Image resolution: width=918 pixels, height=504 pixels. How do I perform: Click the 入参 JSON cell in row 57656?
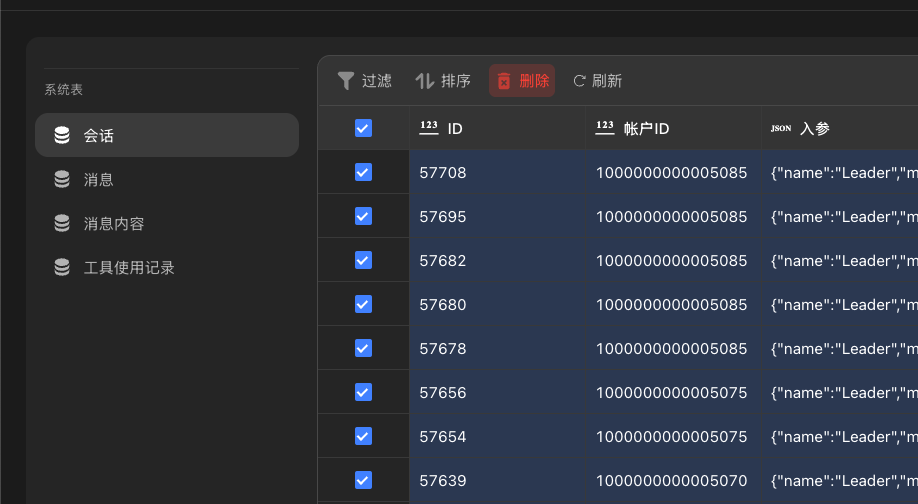(x=840, y=392)
